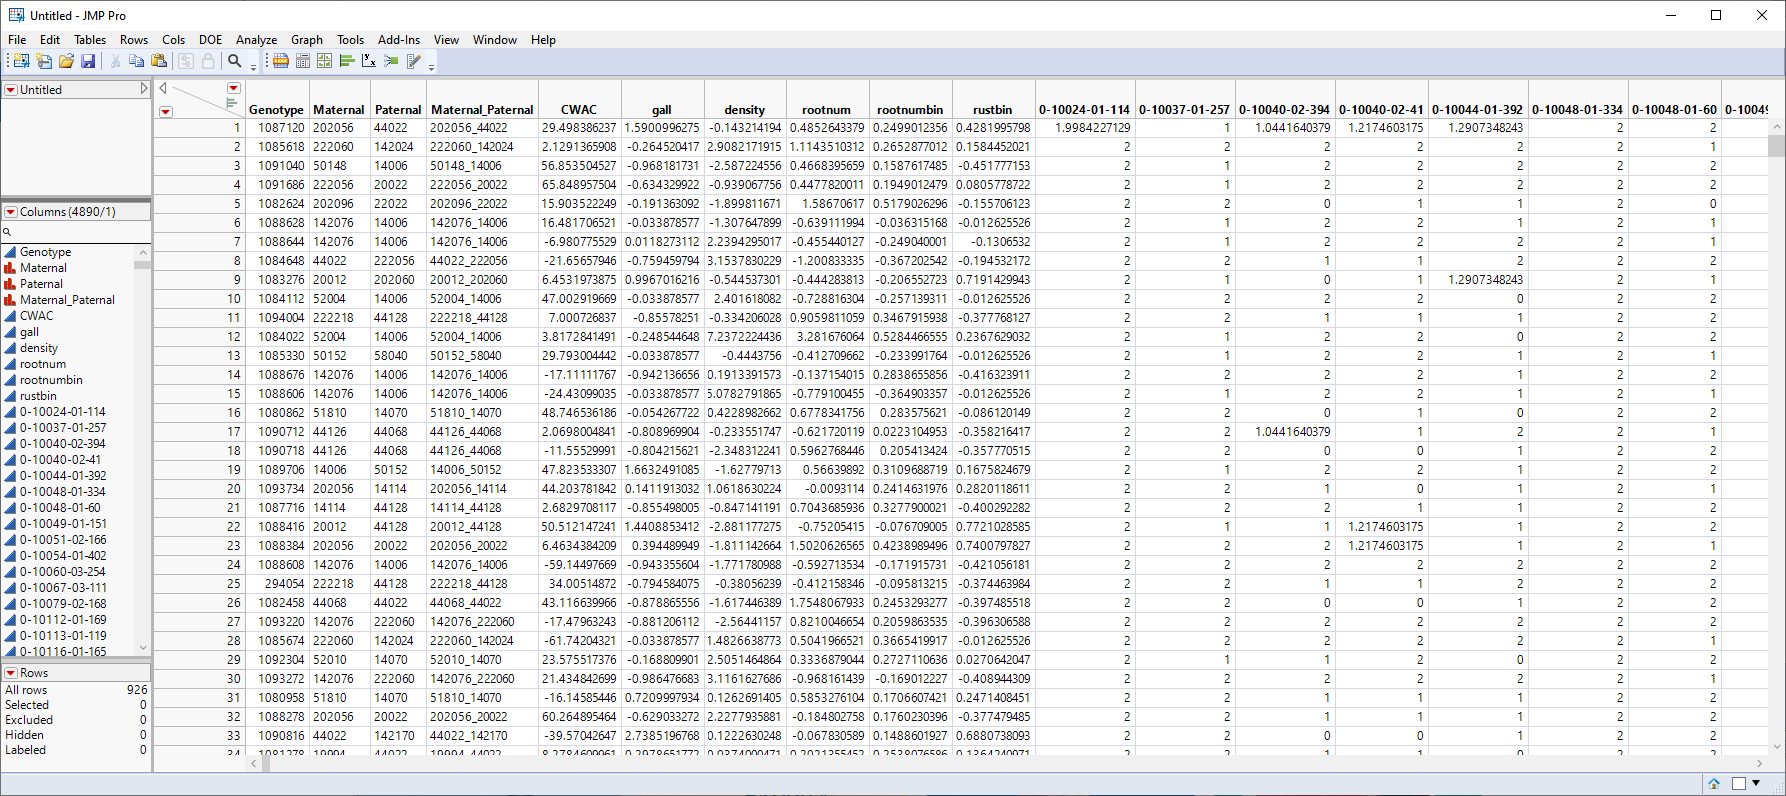Click the New Data Table toolbar icon
Viewport: 1786px width, 796px height.
21,61
